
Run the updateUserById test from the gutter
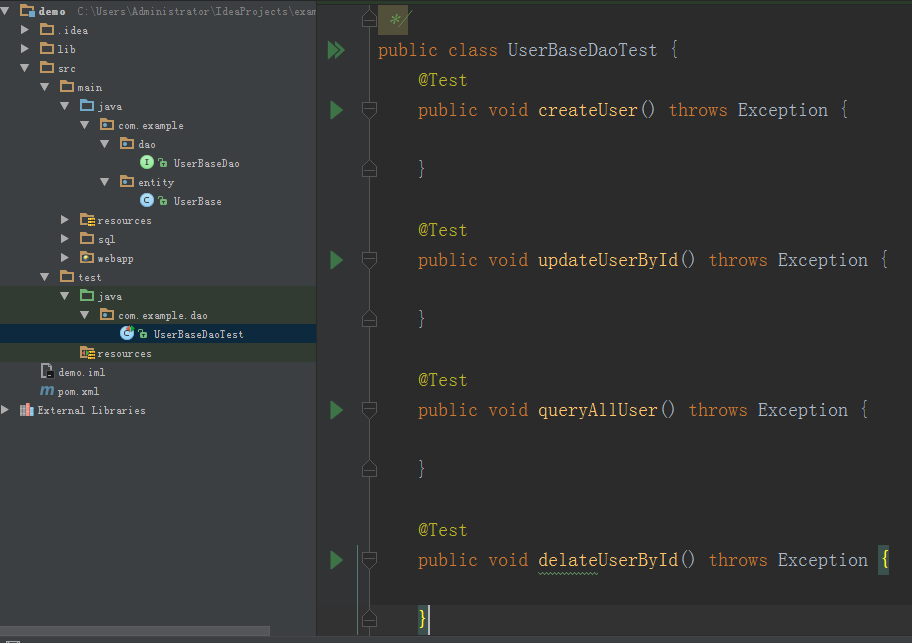click(x=336, y=260)
